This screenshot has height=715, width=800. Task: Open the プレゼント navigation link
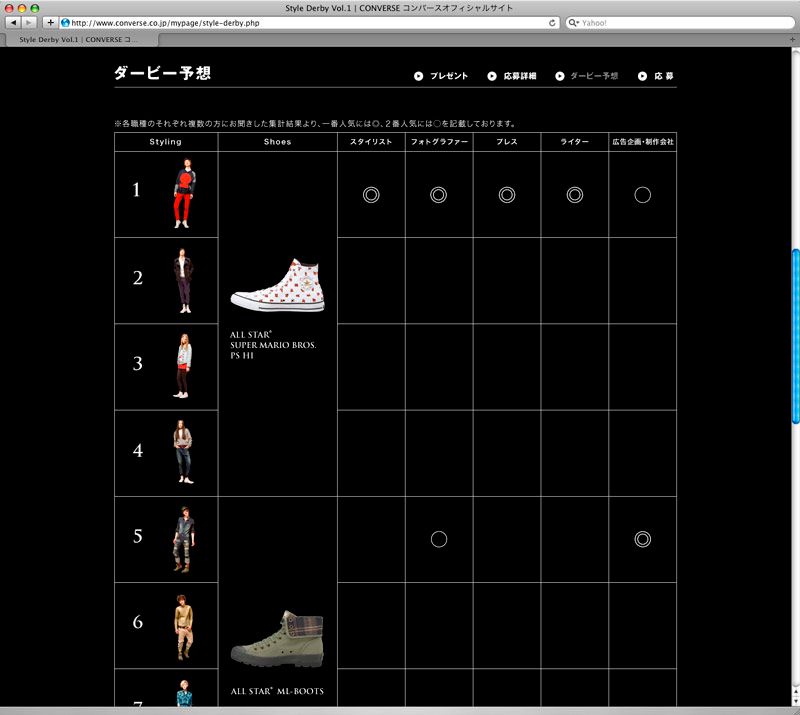coord(441,76)
